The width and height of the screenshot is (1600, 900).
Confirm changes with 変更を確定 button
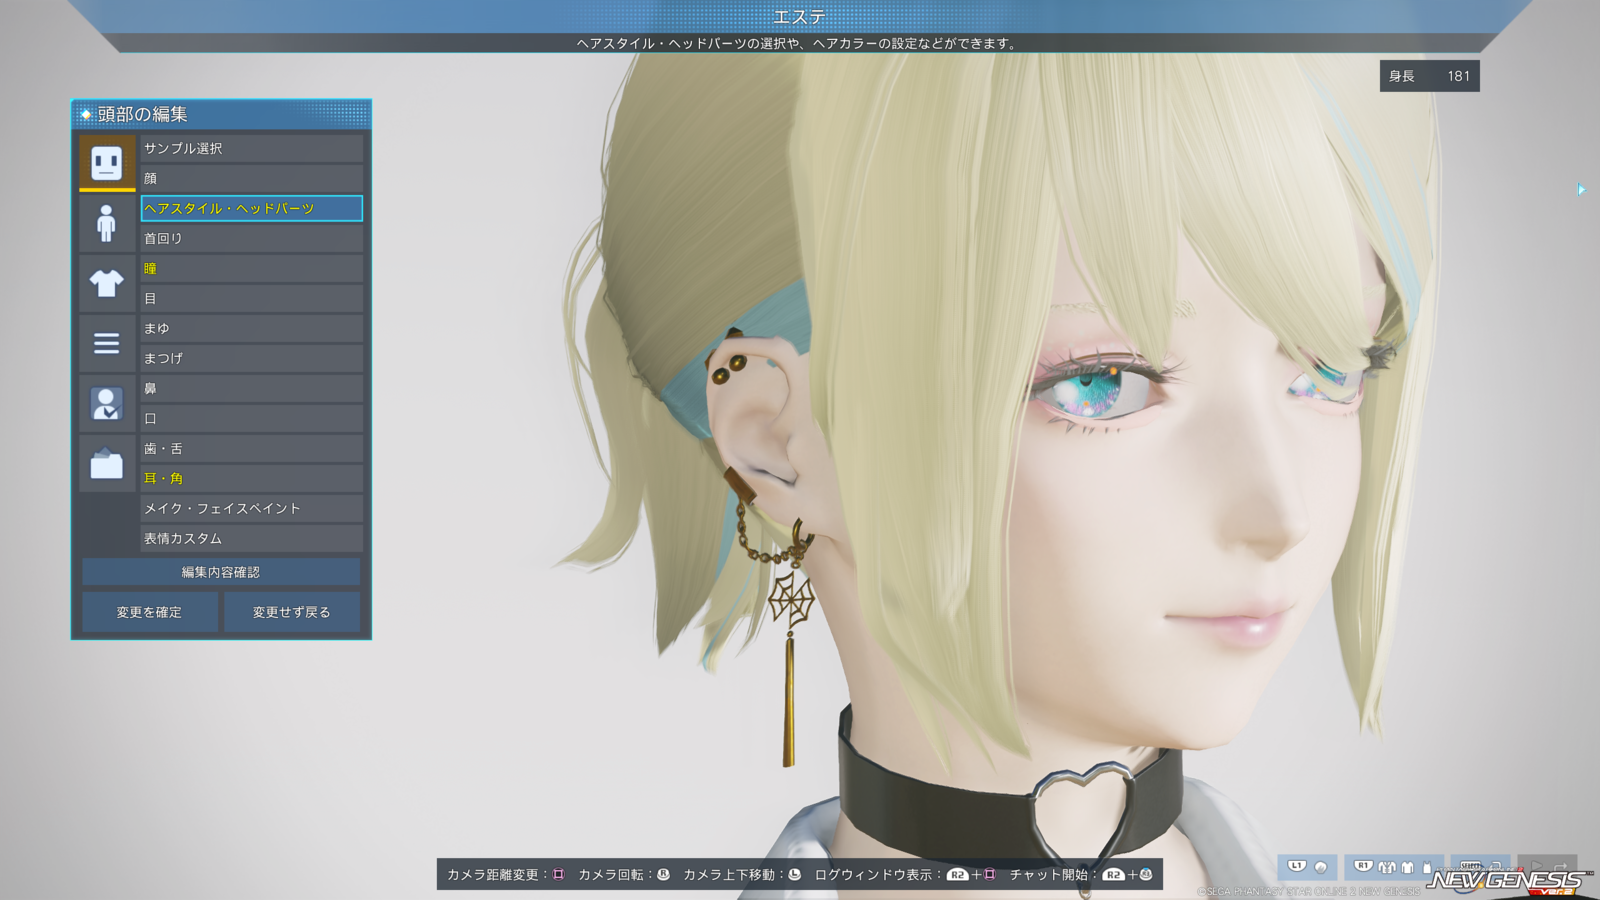coord(149,612)
